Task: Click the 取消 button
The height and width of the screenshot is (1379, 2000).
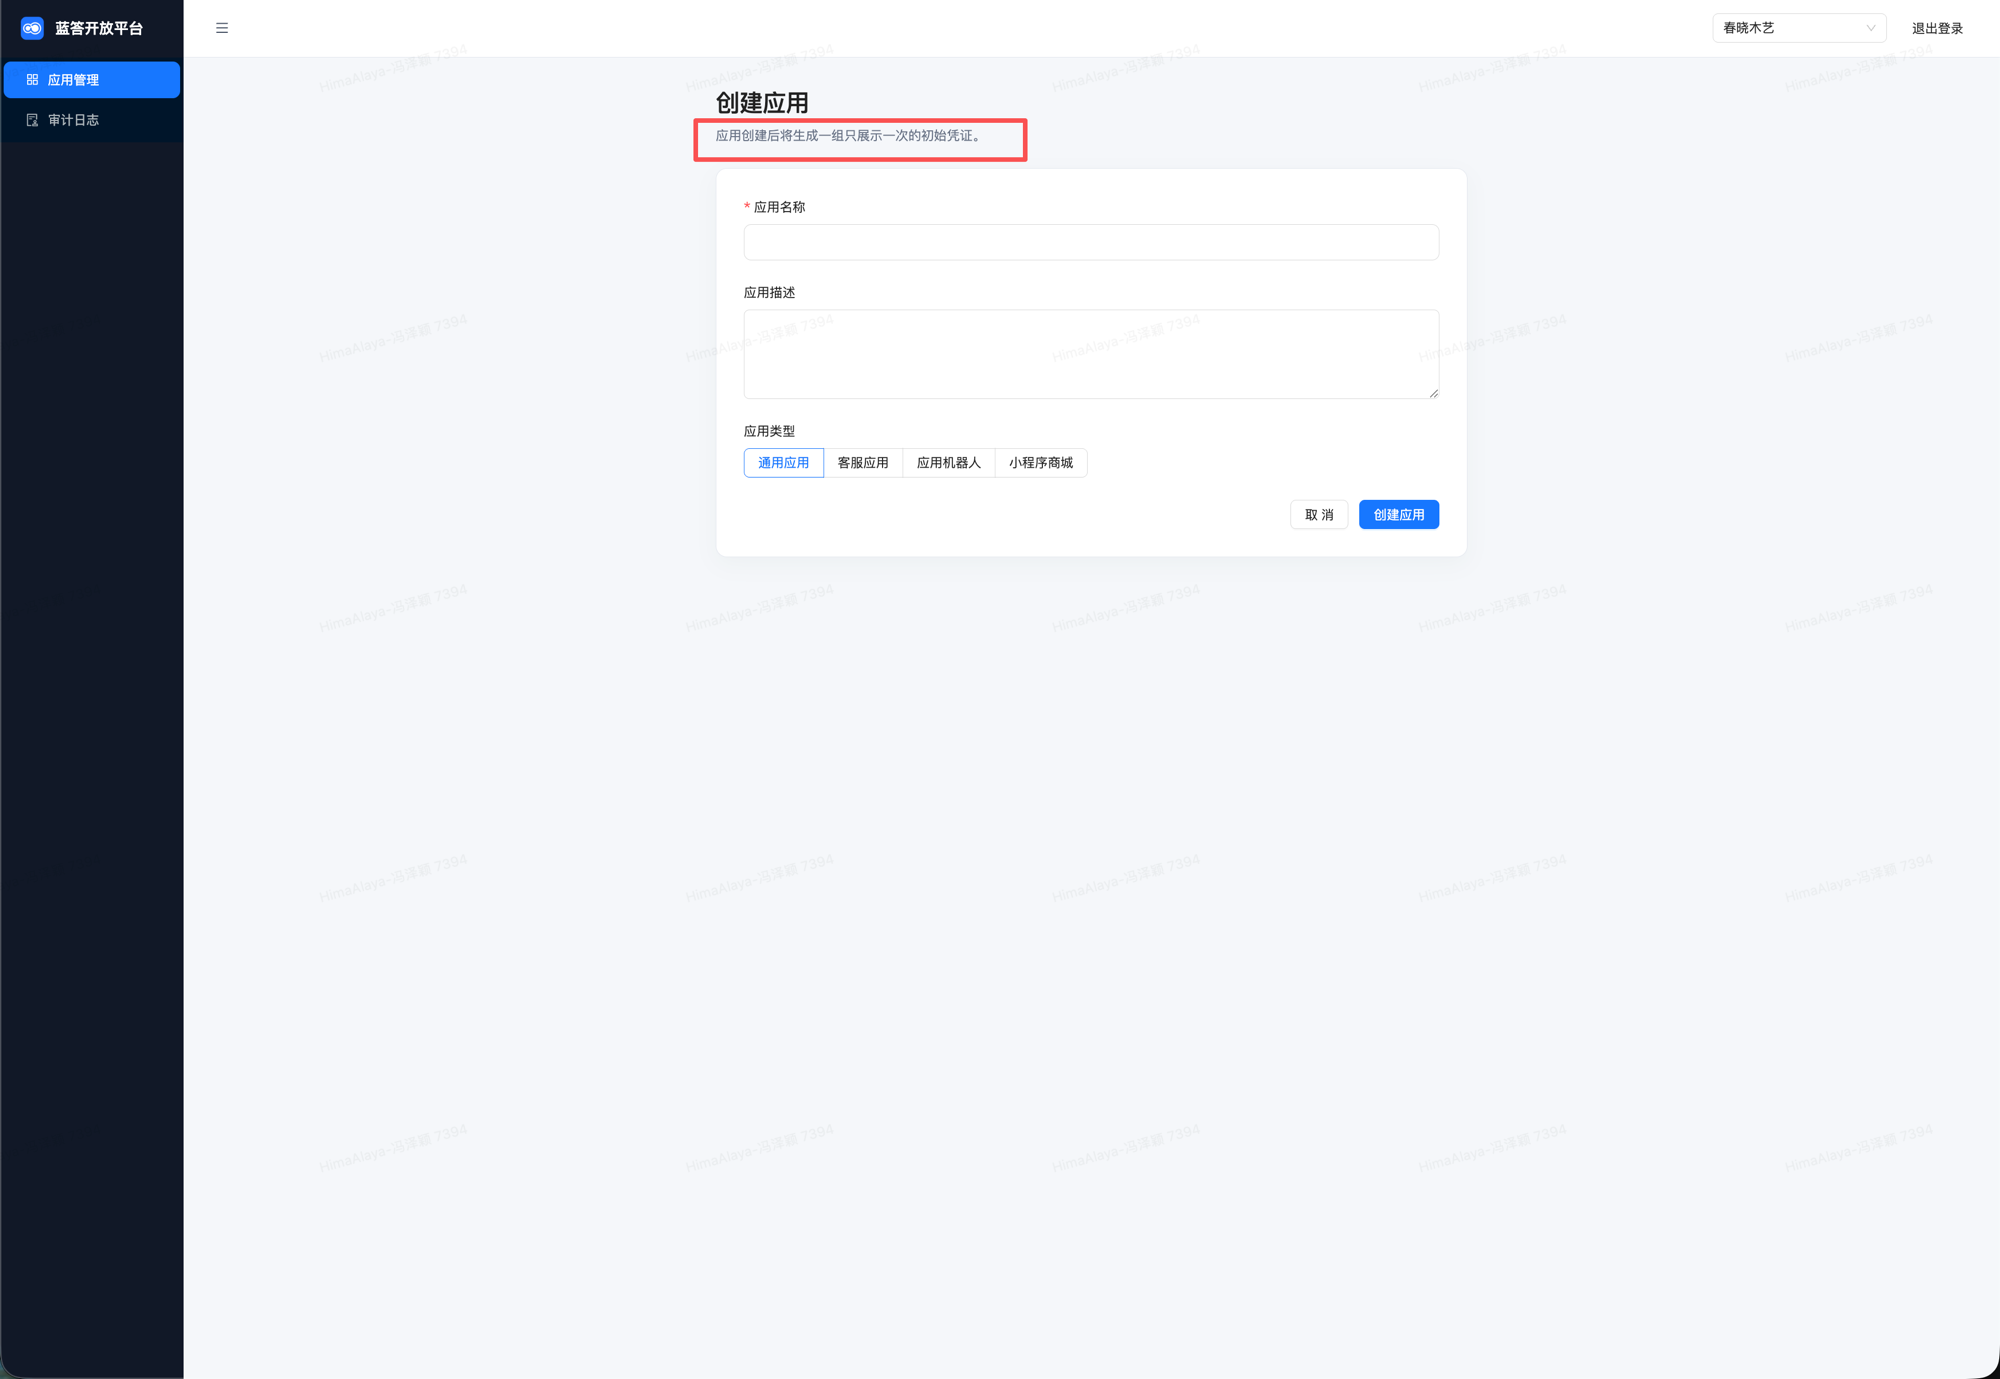Action: pyautogui.click(x=1319, y=515)
